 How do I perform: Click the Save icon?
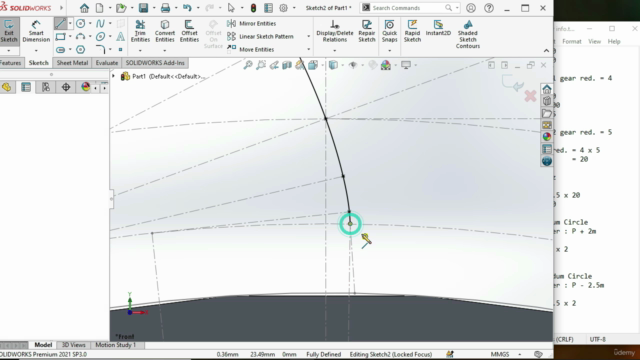coord(143,8)
